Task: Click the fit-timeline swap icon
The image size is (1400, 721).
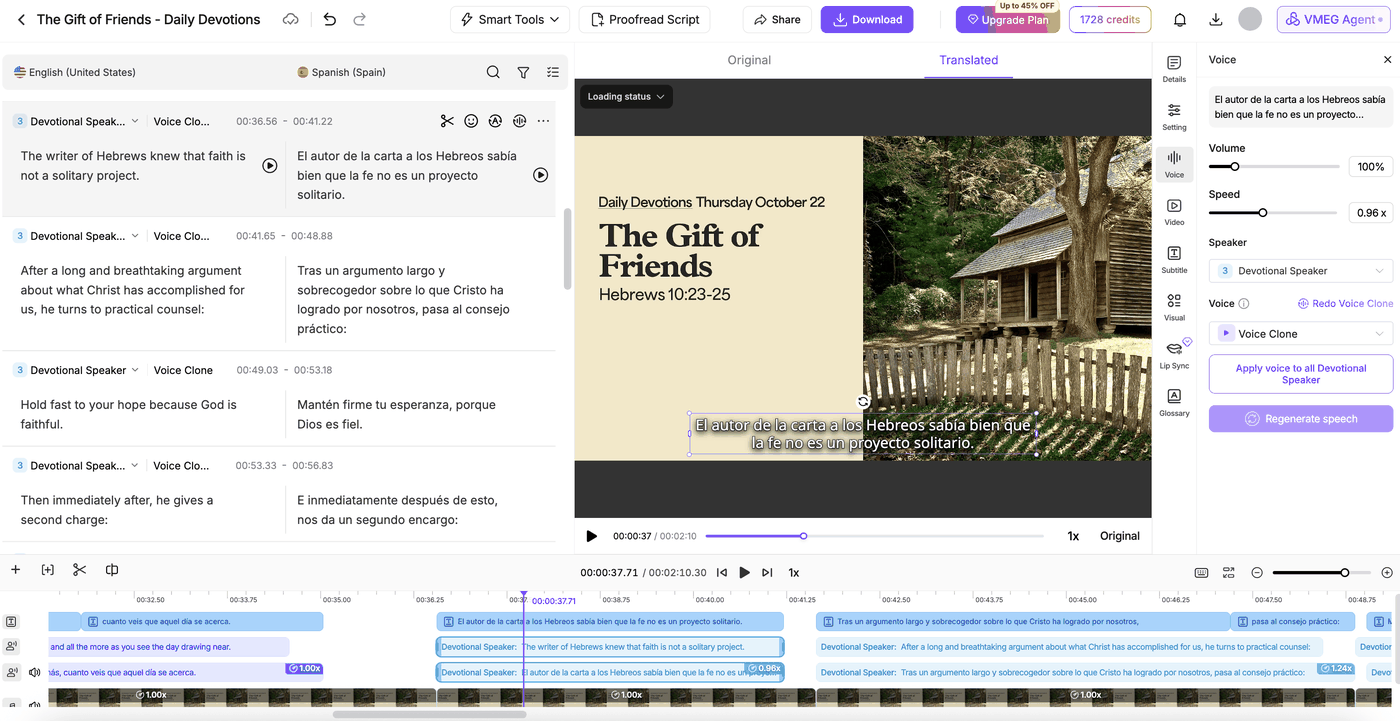Action: coord(1229,573)
